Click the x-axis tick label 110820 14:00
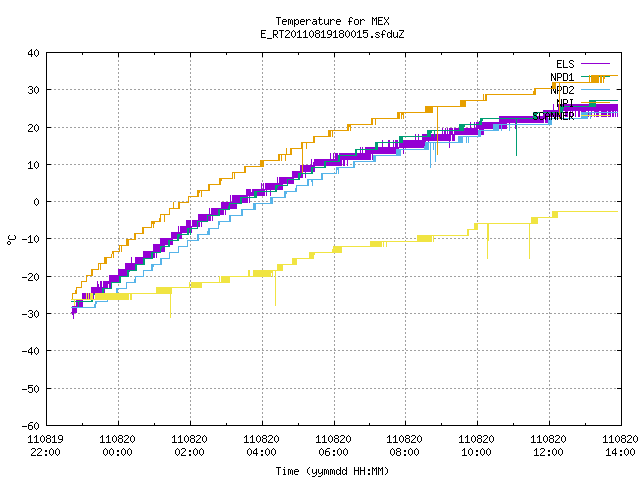The width and height of the screenshot is (640, 480). (x=620, y=446)
